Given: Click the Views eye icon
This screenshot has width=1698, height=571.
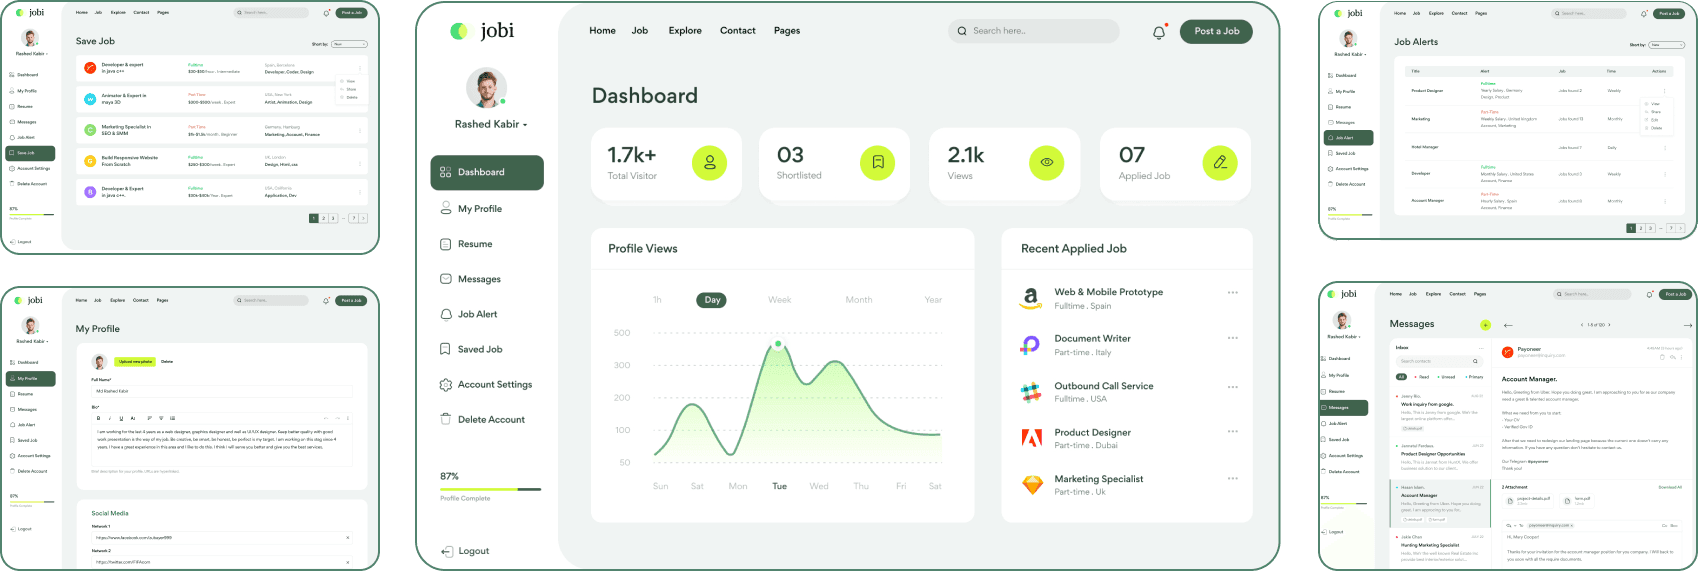Looking at the screenshot, I should (x=1047, y=162).
